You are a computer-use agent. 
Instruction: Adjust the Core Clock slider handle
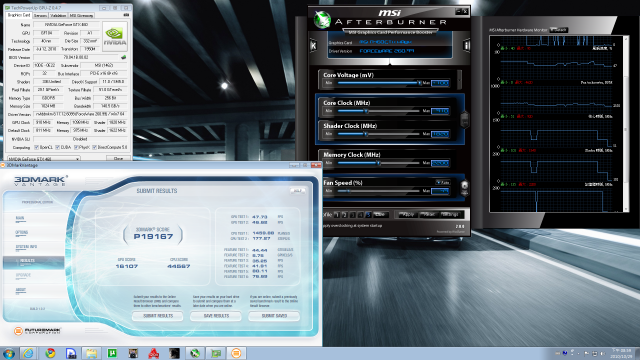pos(366,111)
